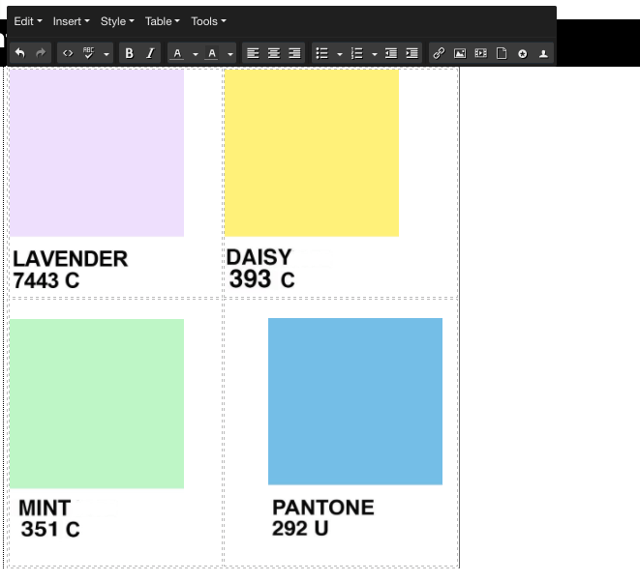Click the PANTONE label text
This screenshot has width=640, height=582.
323,507
